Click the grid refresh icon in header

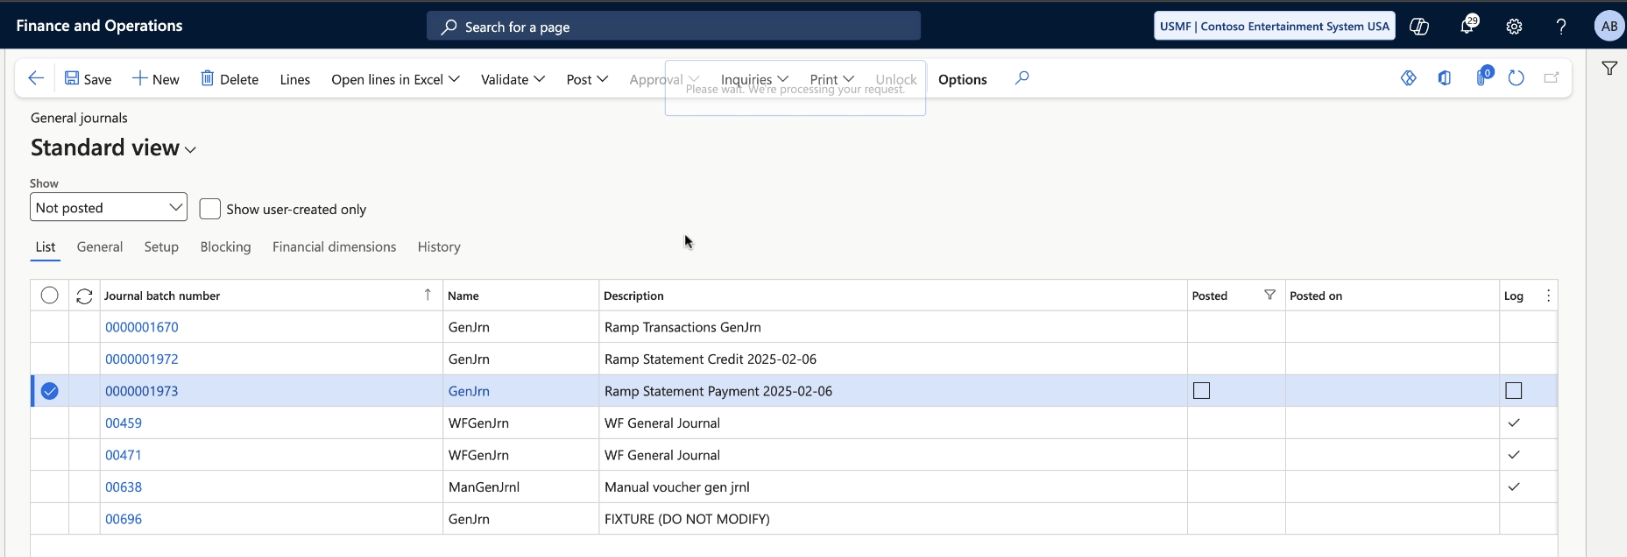pyautogui.click(x=84, y=296)
